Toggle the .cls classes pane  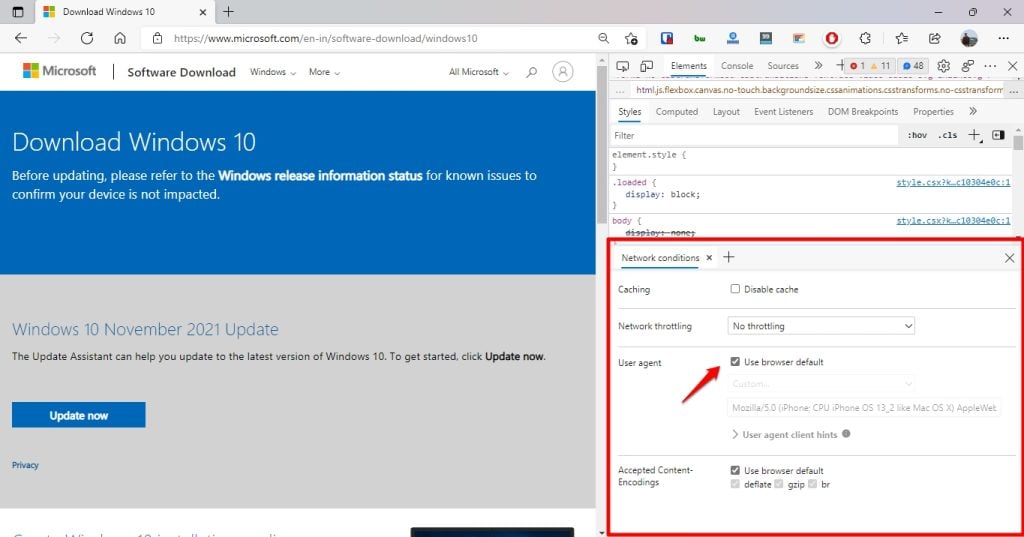click(948, 135)
